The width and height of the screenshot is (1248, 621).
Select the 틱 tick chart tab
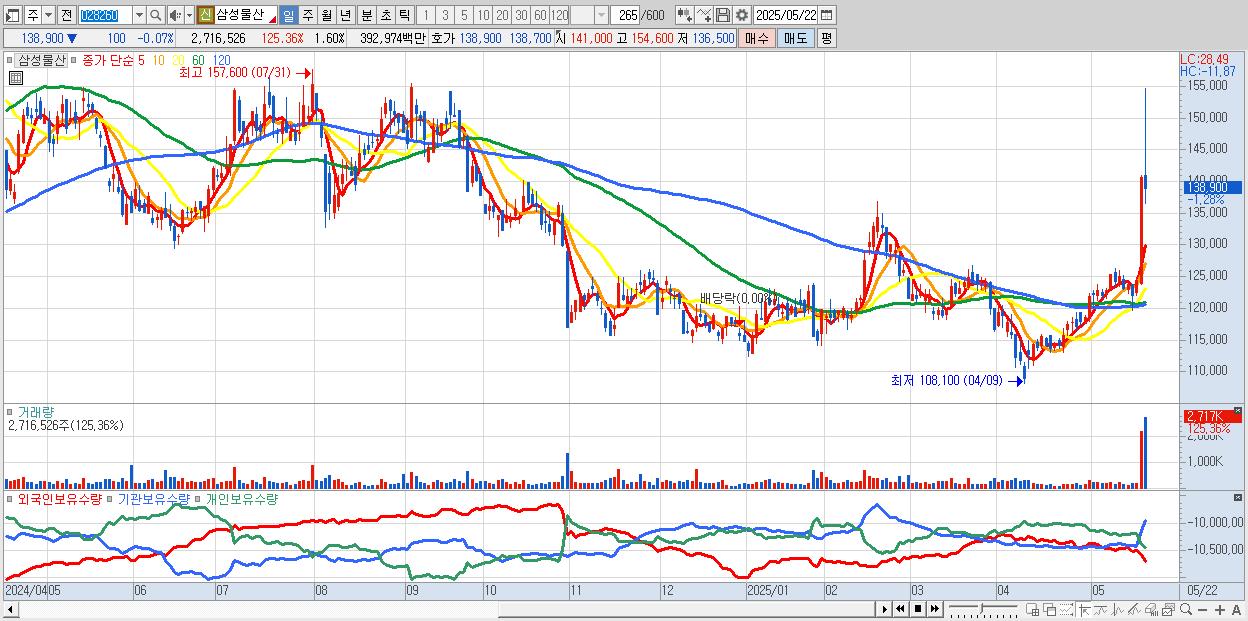coord(404,15)
